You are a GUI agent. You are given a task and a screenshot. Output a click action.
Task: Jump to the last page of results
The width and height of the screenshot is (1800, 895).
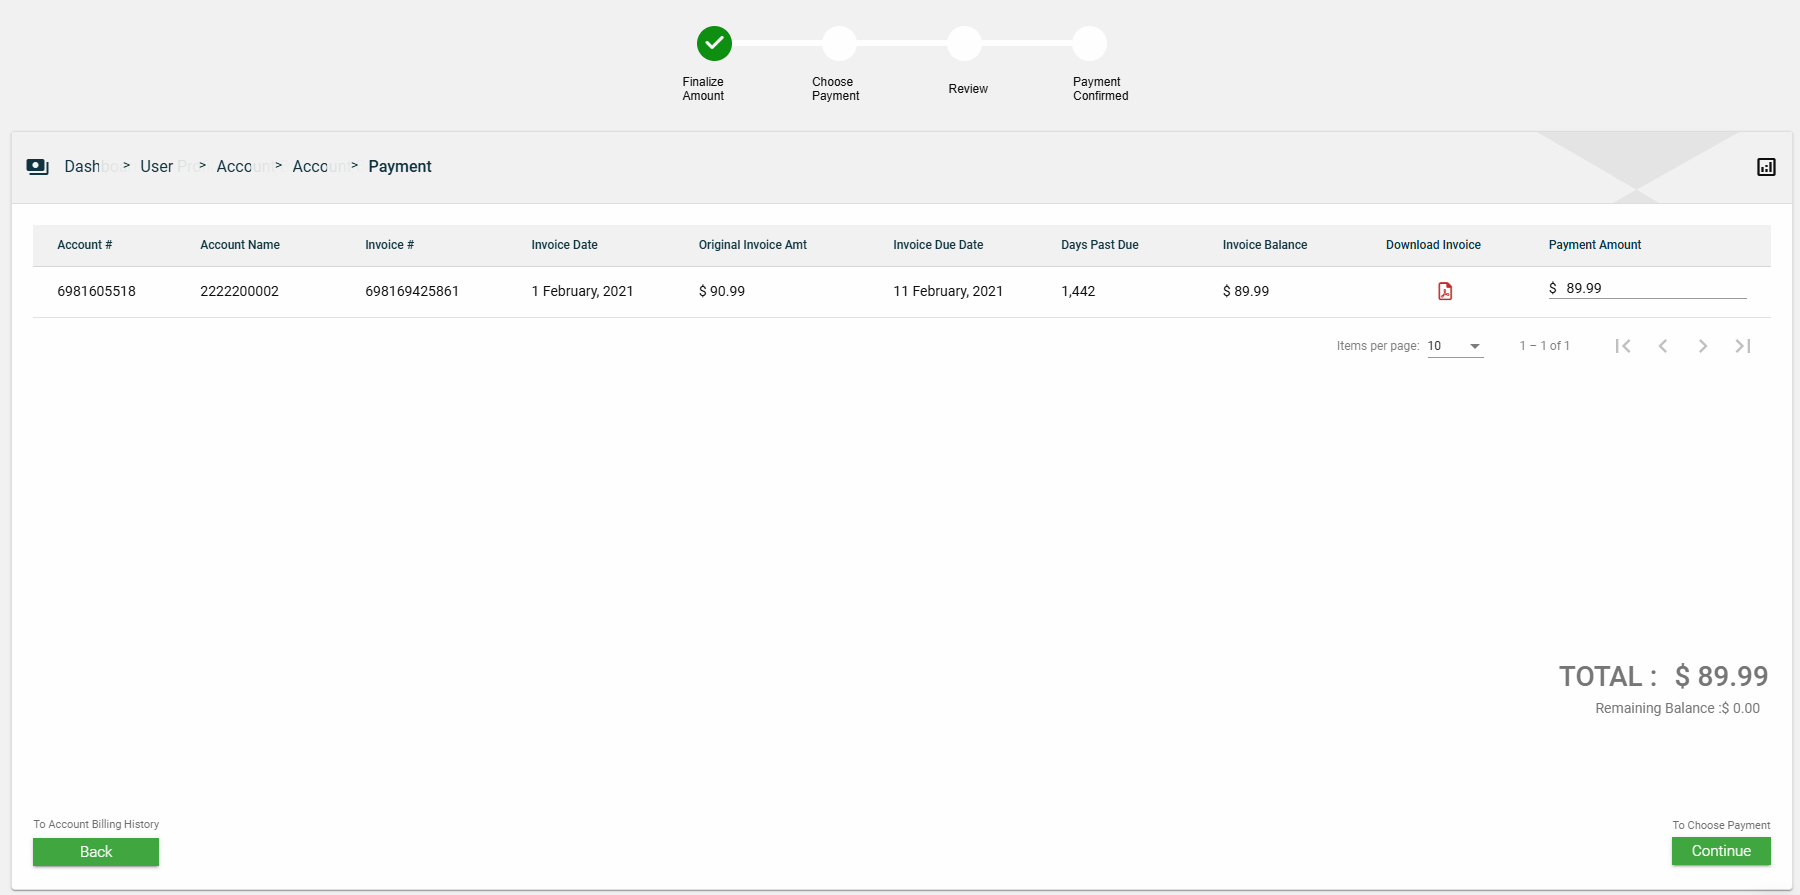pyautogui.click(x=1743, y=346)
